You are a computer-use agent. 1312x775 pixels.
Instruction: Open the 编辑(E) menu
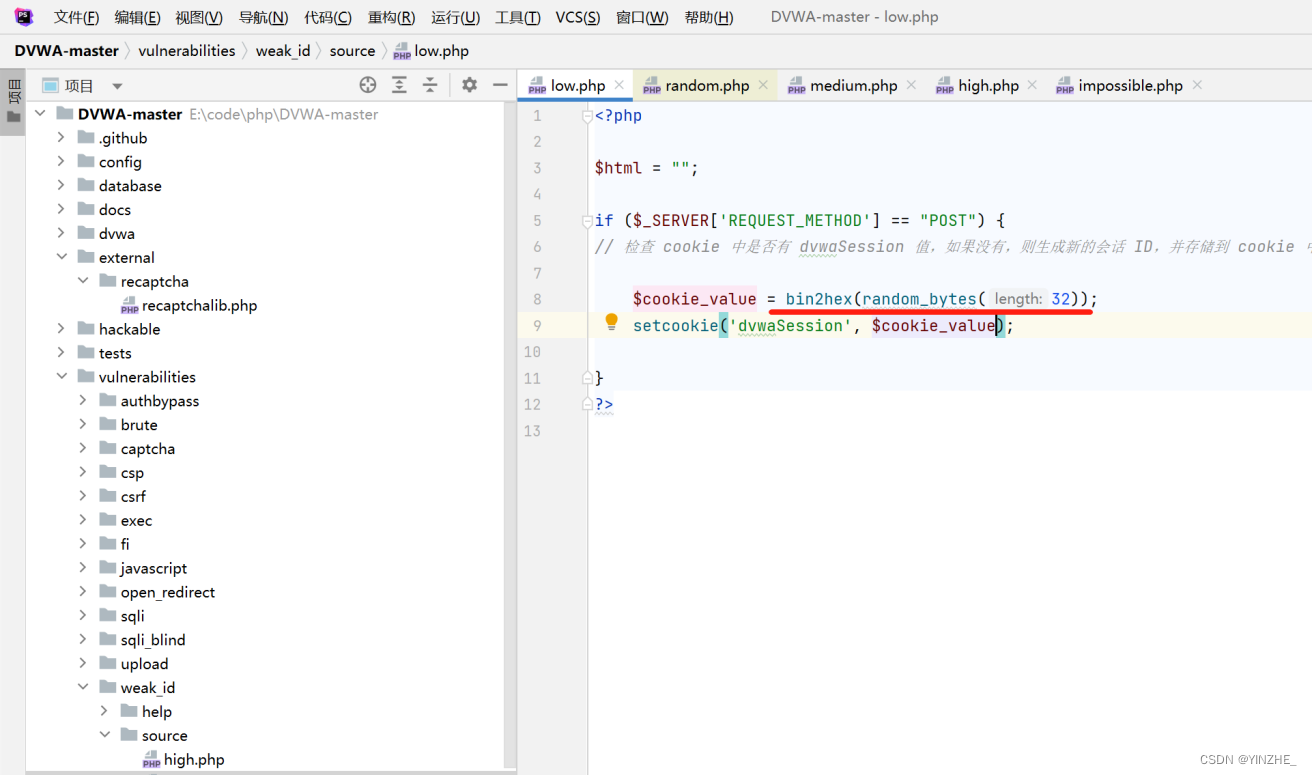[x=138, y=17]
